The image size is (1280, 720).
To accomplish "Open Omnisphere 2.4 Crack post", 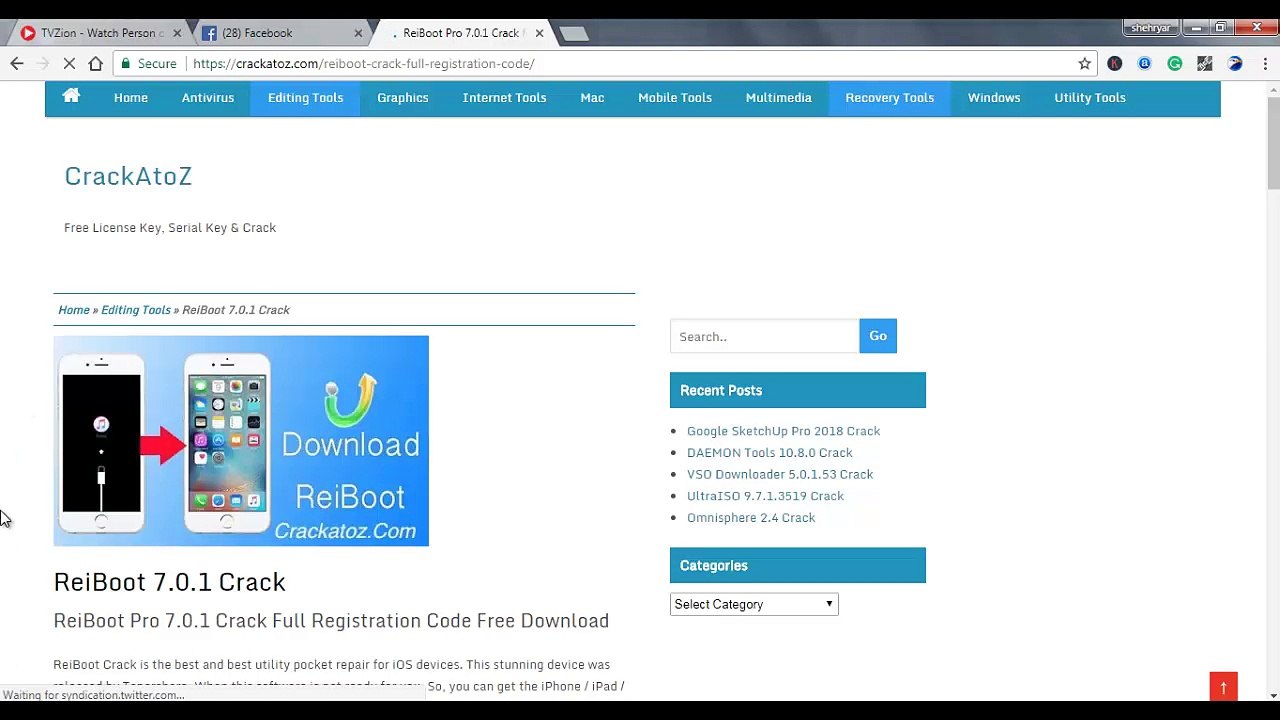I will [751, 518].
